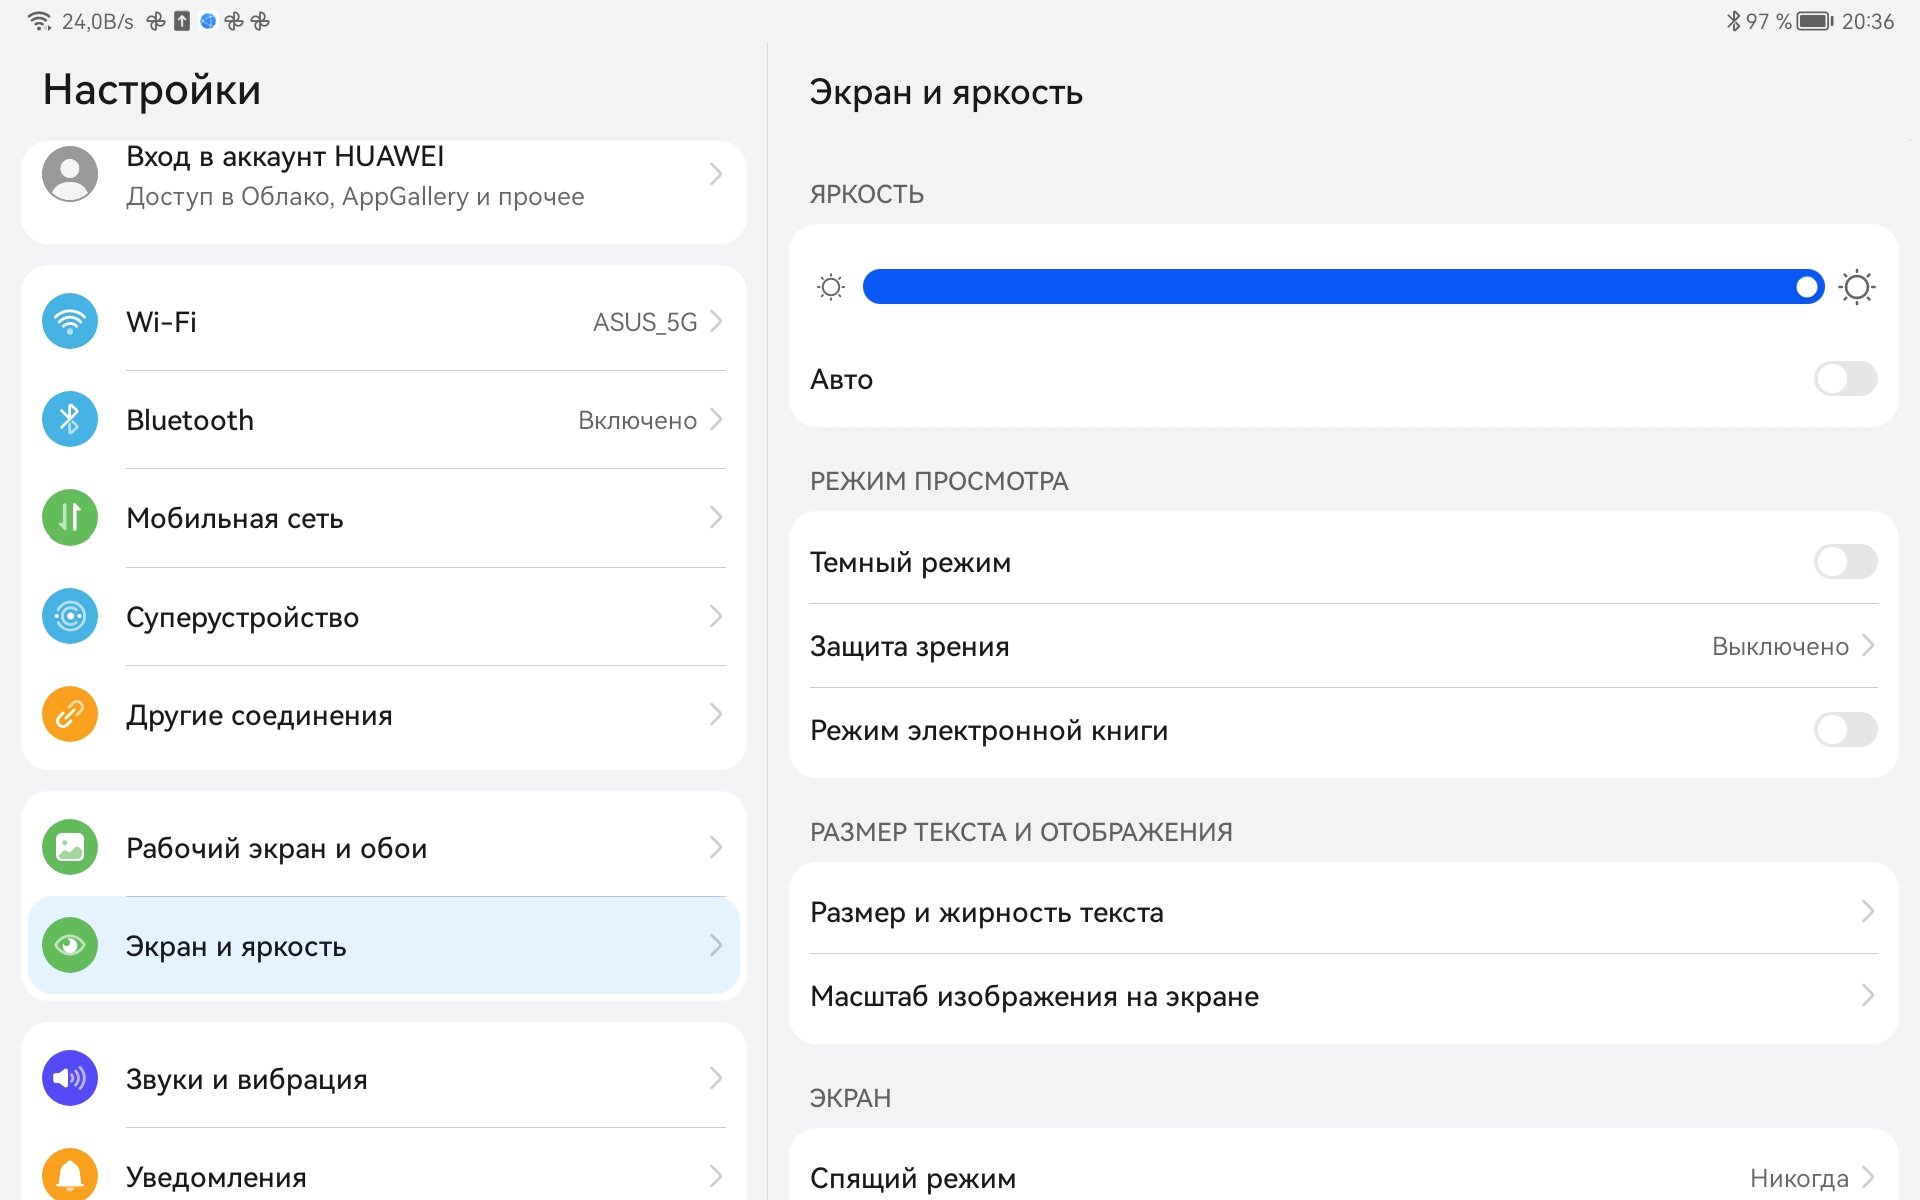Tap the Bluetooth icon in the sidebar
The image size is (1920, 1200).
[70, 419]
